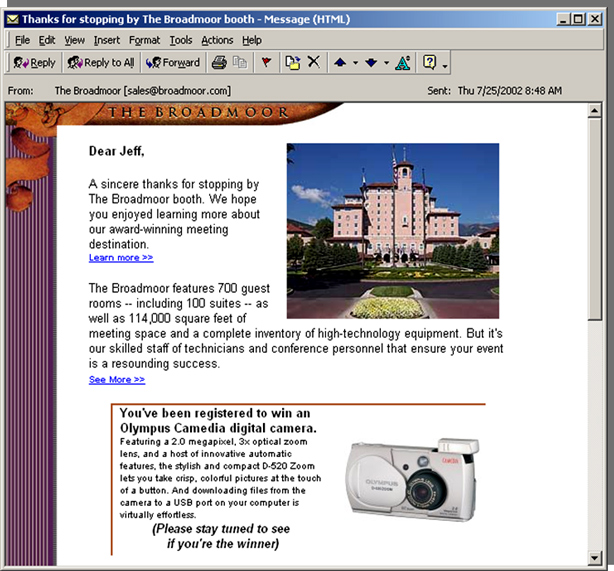Screen dimensions: 614x571
Task: Open the Format menu
Action: (144, 40)
